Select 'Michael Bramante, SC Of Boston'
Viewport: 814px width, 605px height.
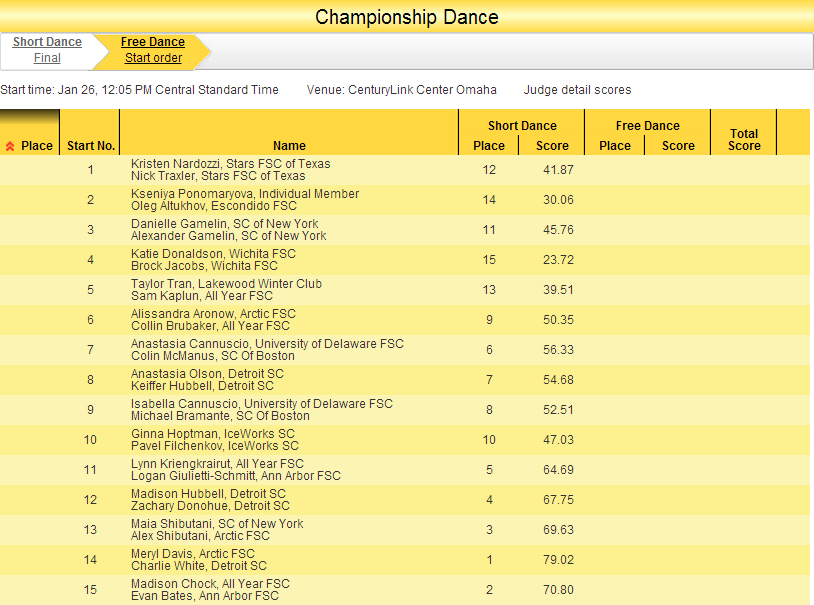click(220, 416)
